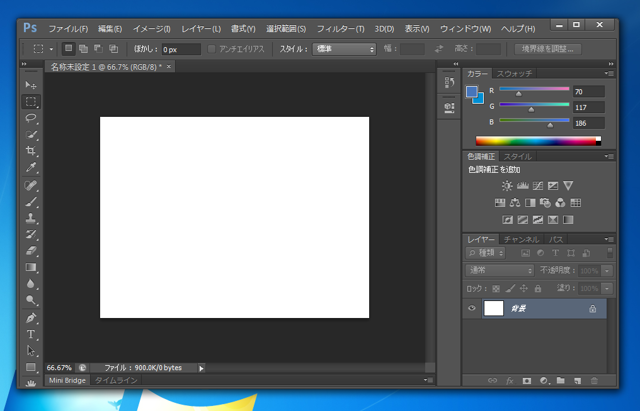Select the Gradient tool

click(x=31, y=267)
